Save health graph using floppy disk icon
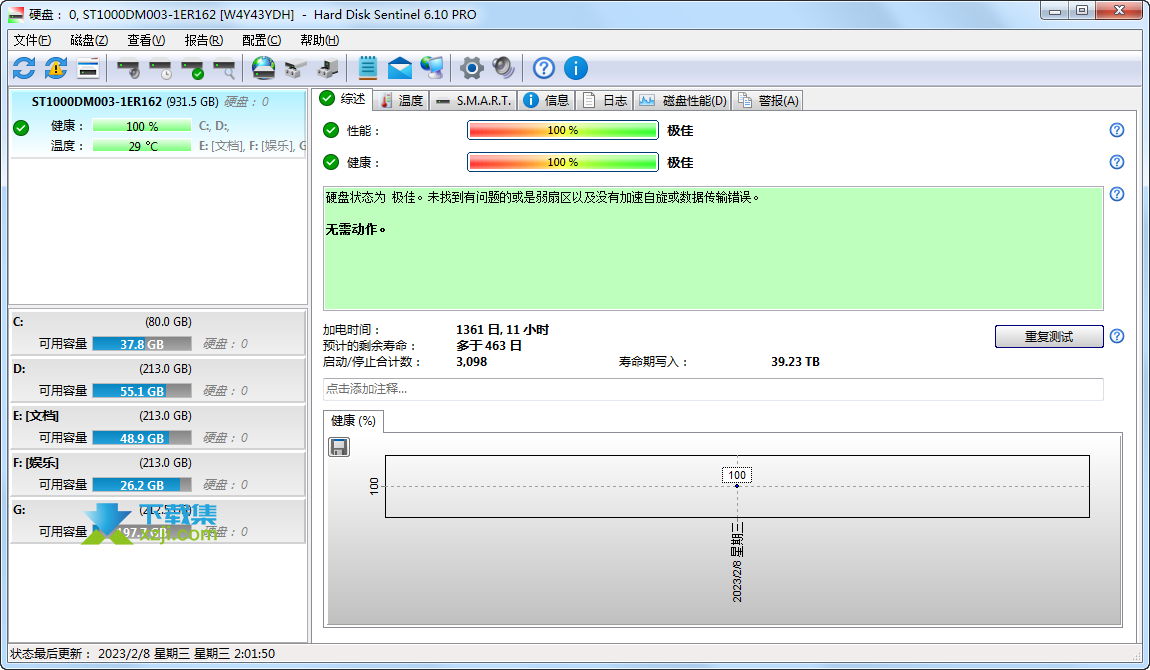The width and height of the screenshot is (1150, 670). [x=339, y=446]
